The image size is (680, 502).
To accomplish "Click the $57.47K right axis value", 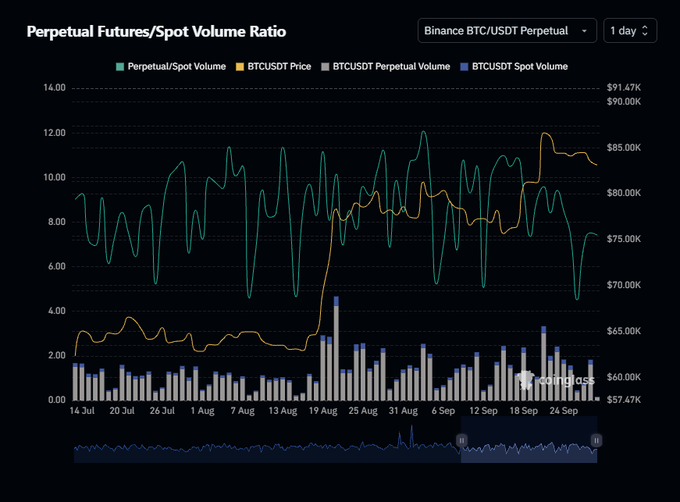I will coord(624,400).
